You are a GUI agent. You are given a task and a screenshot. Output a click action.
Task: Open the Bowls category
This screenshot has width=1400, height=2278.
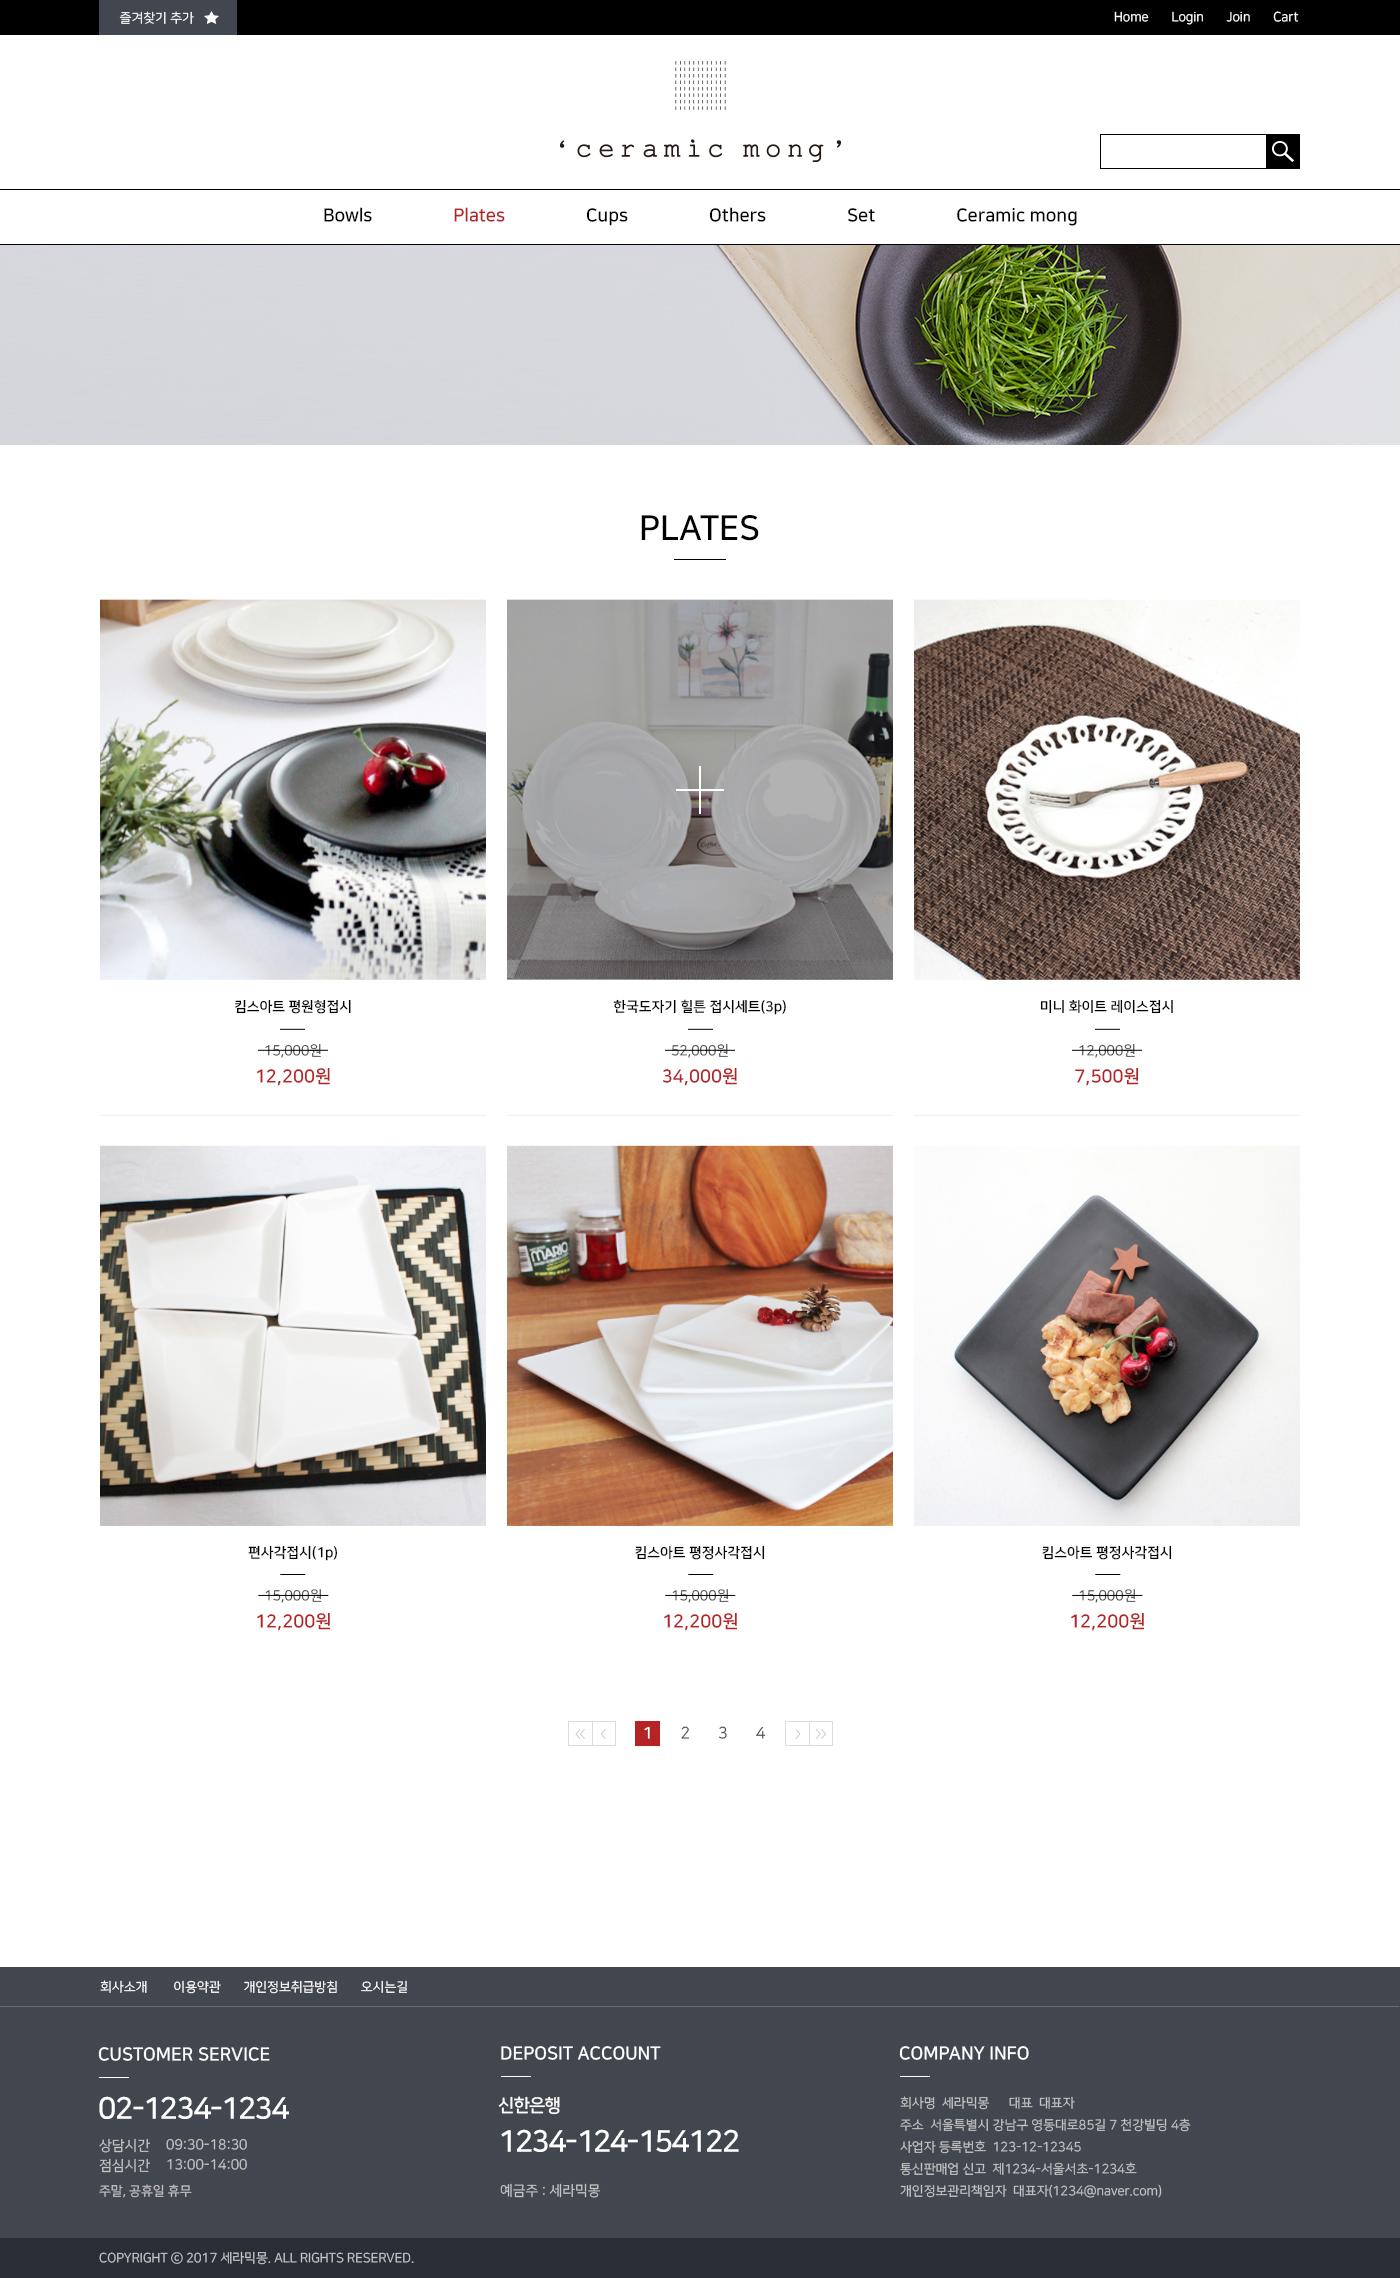coord(347,216)
